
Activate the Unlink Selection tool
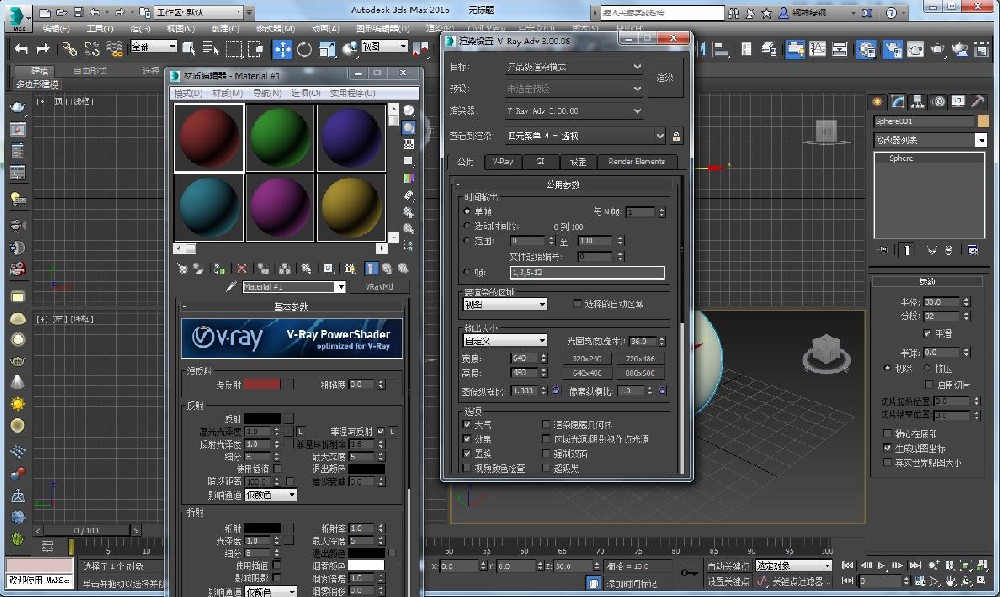pos(92,48)
